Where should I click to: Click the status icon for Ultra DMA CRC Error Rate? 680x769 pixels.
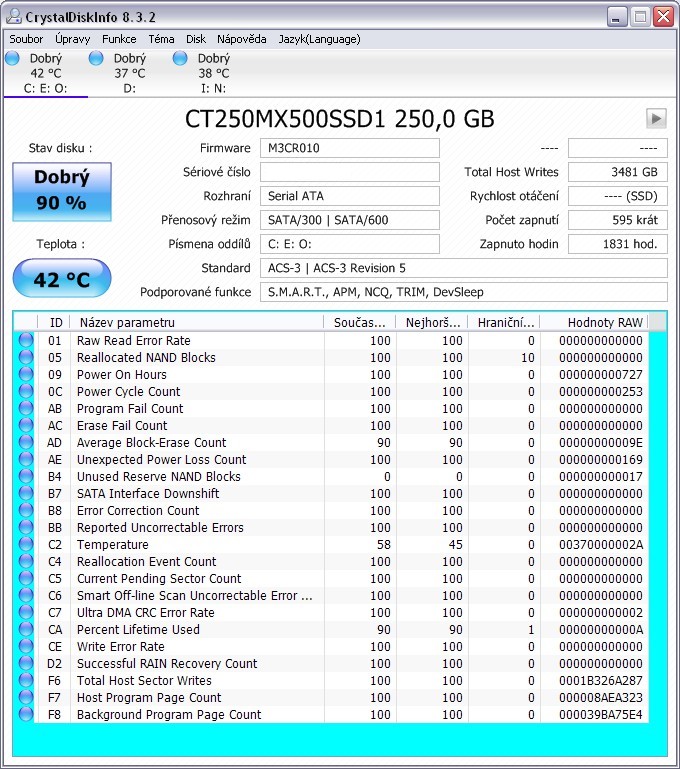click(x=25, y=612)
